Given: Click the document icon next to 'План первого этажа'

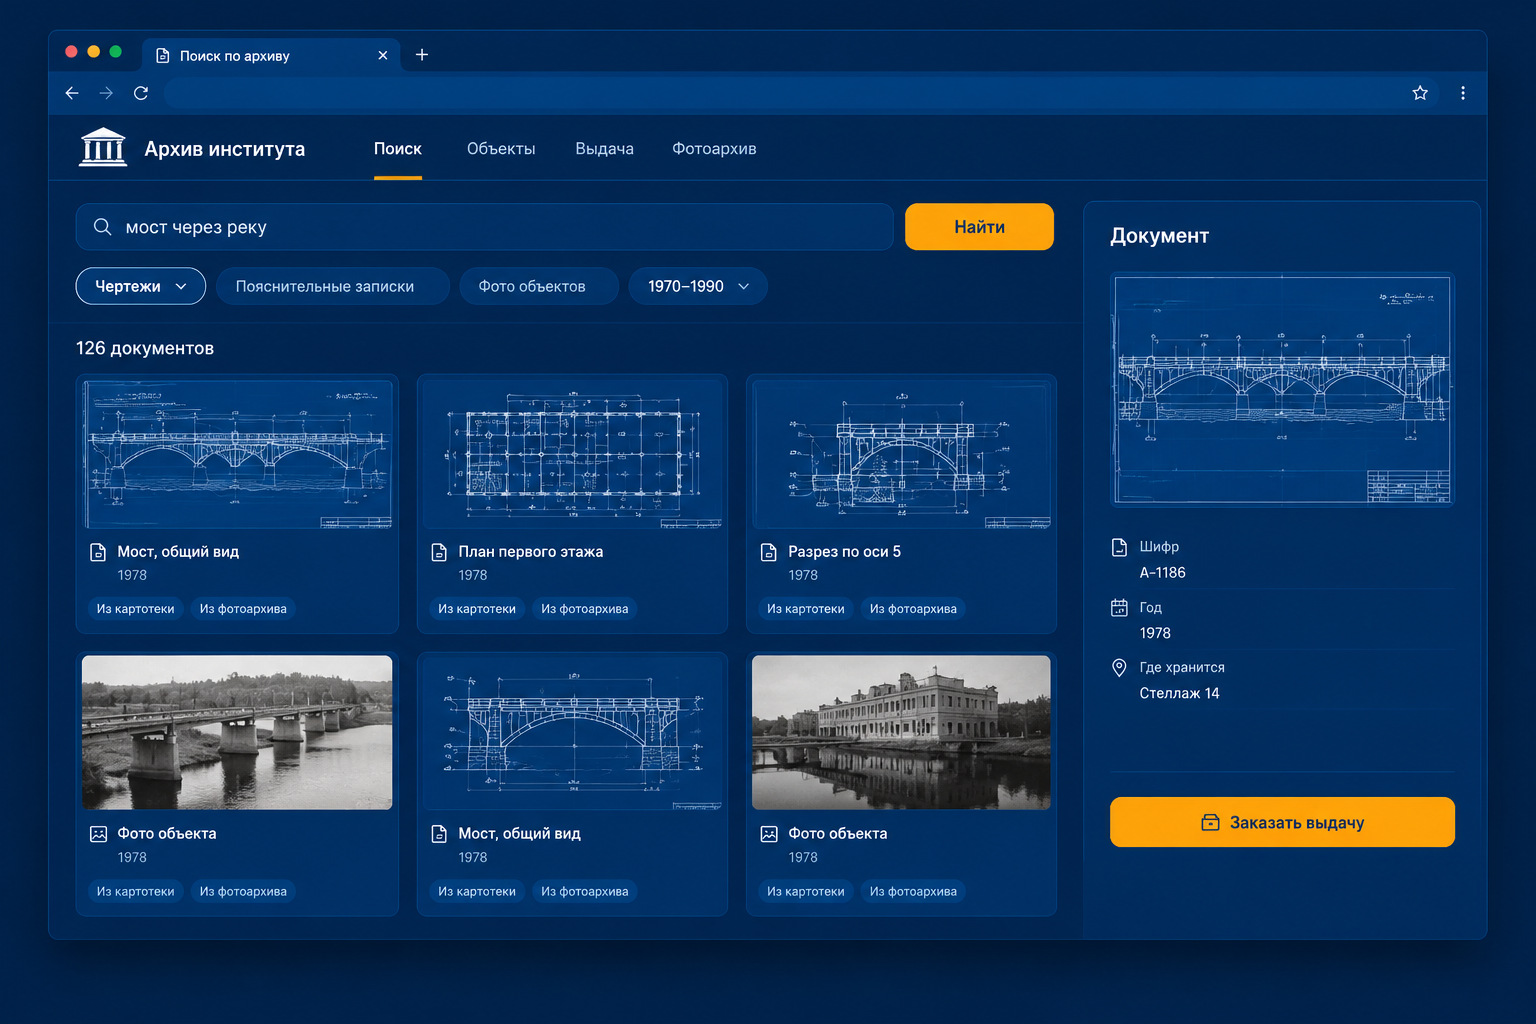Looking at the screenshot, I should tap(439, 552).
